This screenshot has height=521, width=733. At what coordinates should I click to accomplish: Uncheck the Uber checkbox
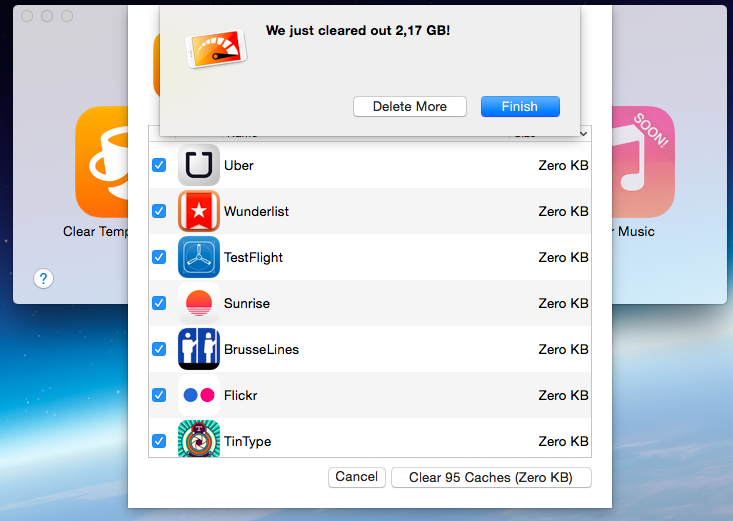coord(159,165)
